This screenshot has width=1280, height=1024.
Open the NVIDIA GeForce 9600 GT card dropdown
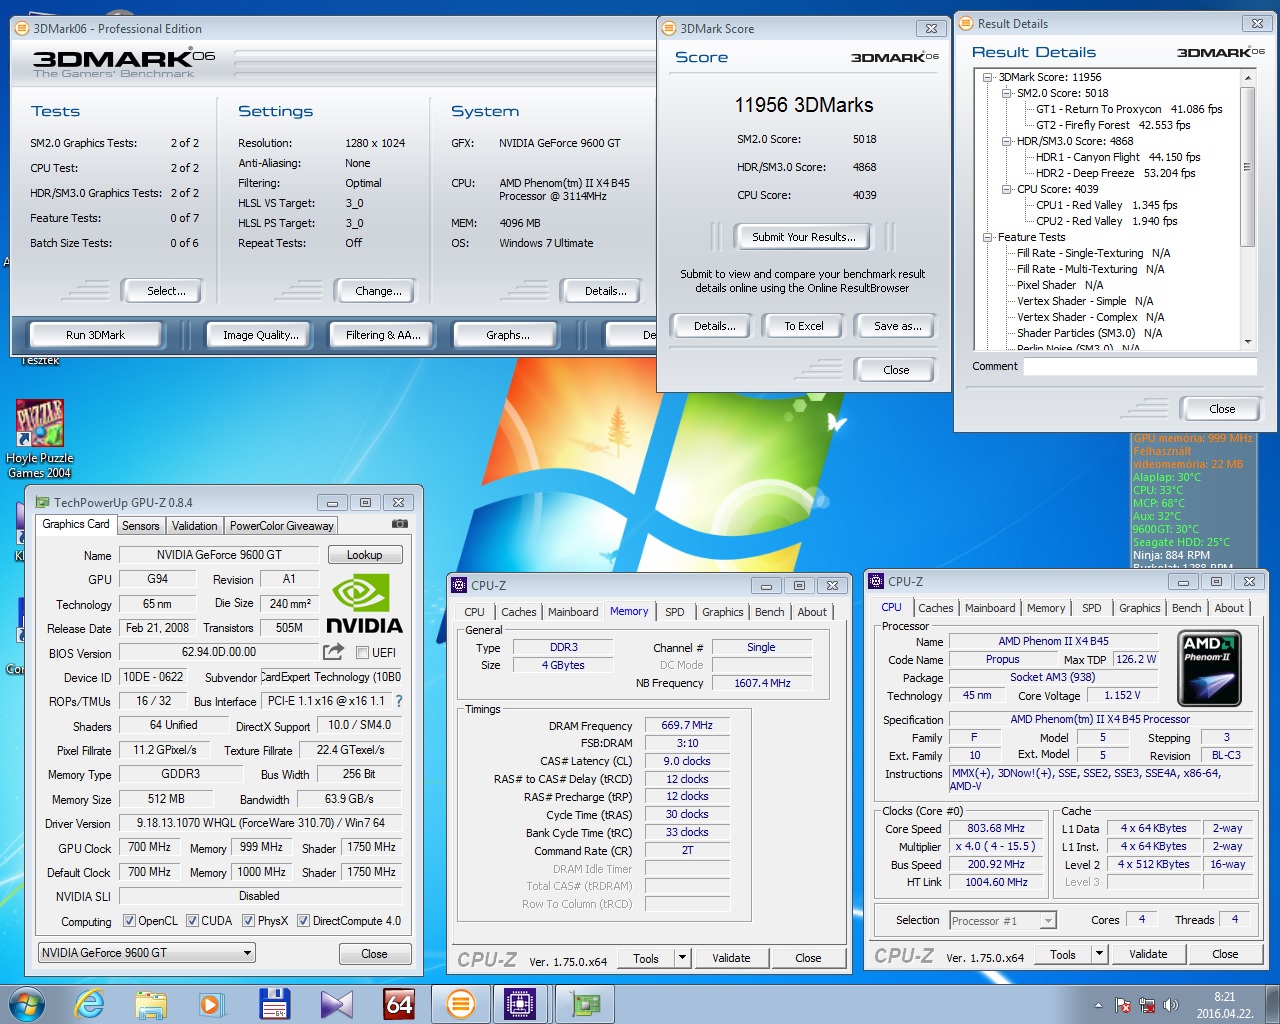[x=147, y=953]
